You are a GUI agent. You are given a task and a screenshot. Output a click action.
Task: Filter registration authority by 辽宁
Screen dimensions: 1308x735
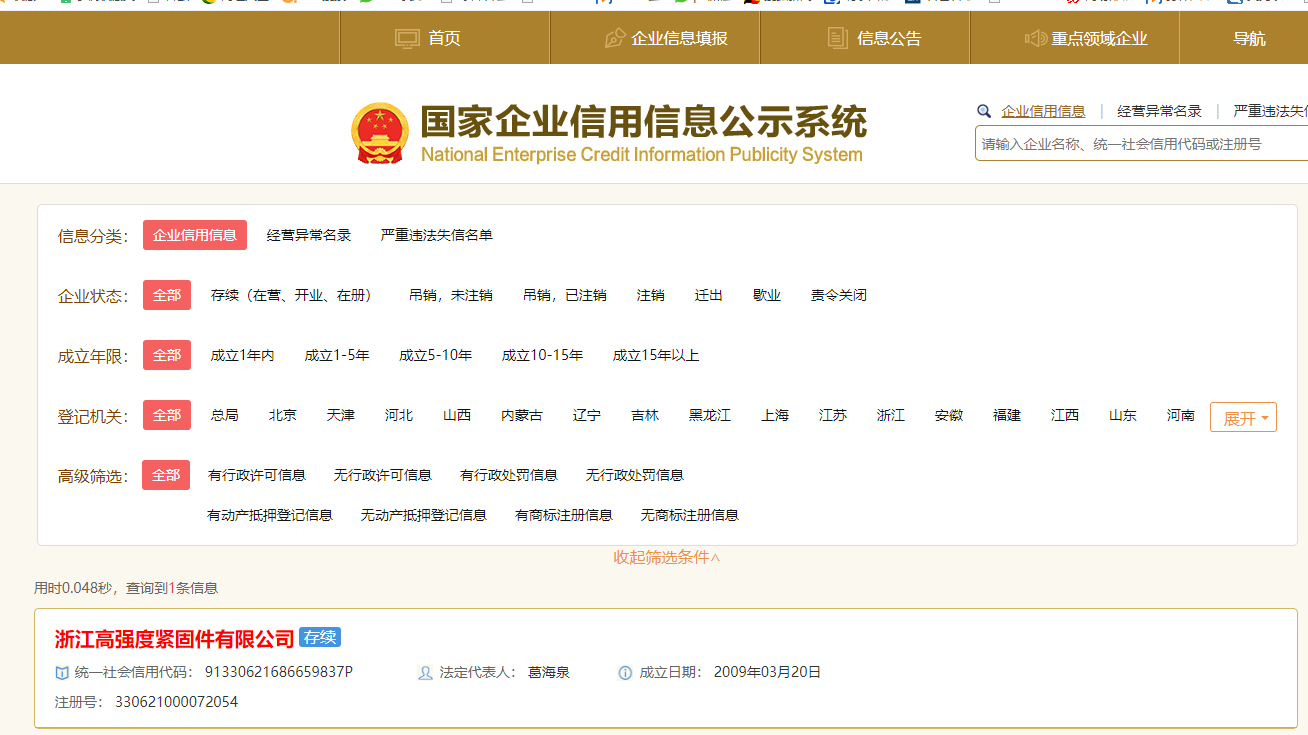pos(587,415)
